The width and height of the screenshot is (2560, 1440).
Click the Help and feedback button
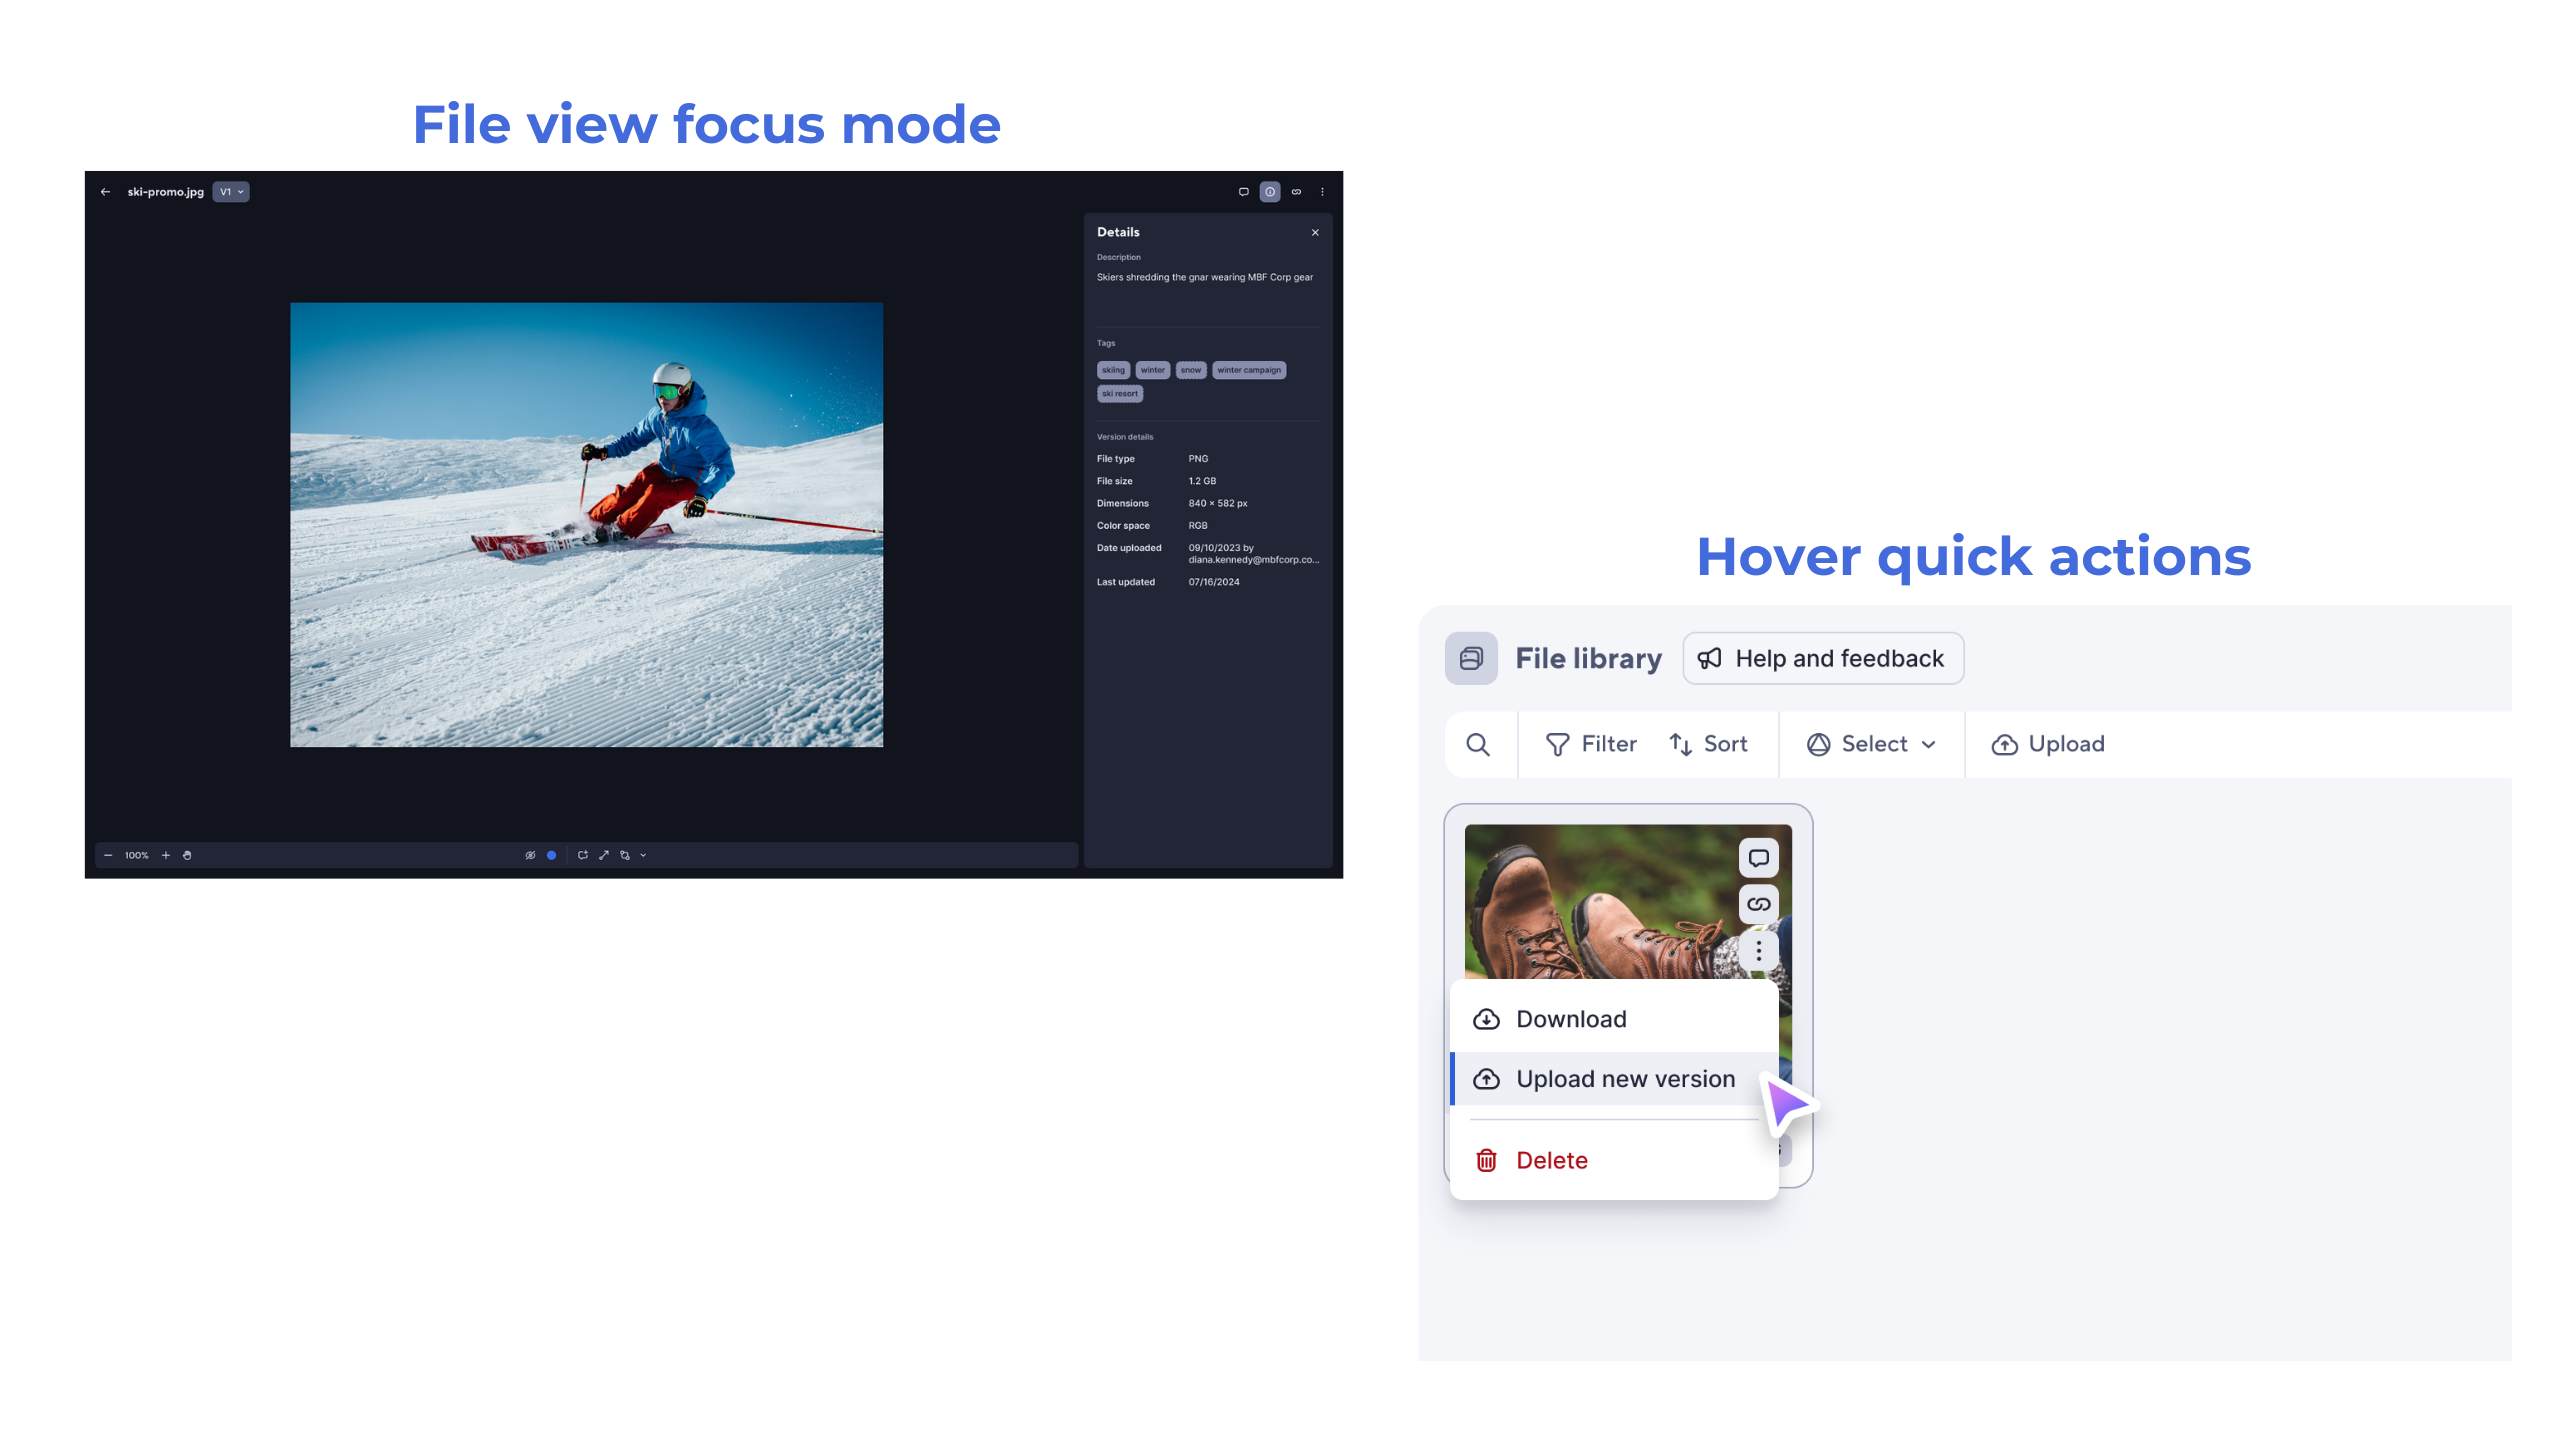pos(1822,658)
